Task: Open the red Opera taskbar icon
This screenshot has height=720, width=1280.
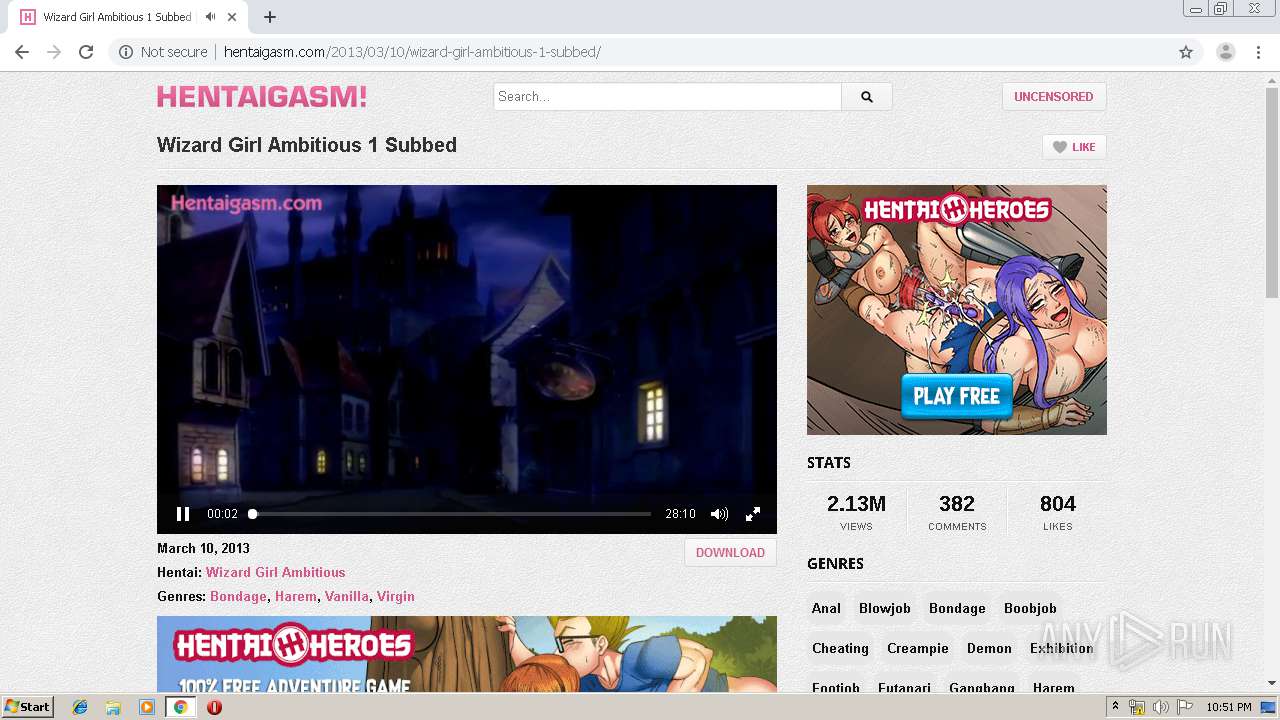Action: pyautogui.click(x=214, y=707)
